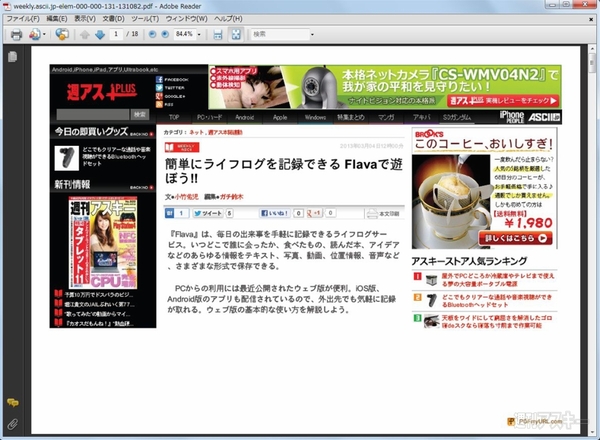
Task: Click editor link ガチ鈴木
Action: click(232, 197)
